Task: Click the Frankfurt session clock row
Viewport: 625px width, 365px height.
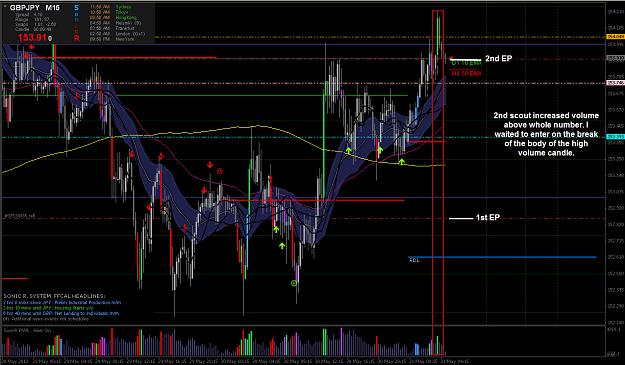Action: coord(112,28)
